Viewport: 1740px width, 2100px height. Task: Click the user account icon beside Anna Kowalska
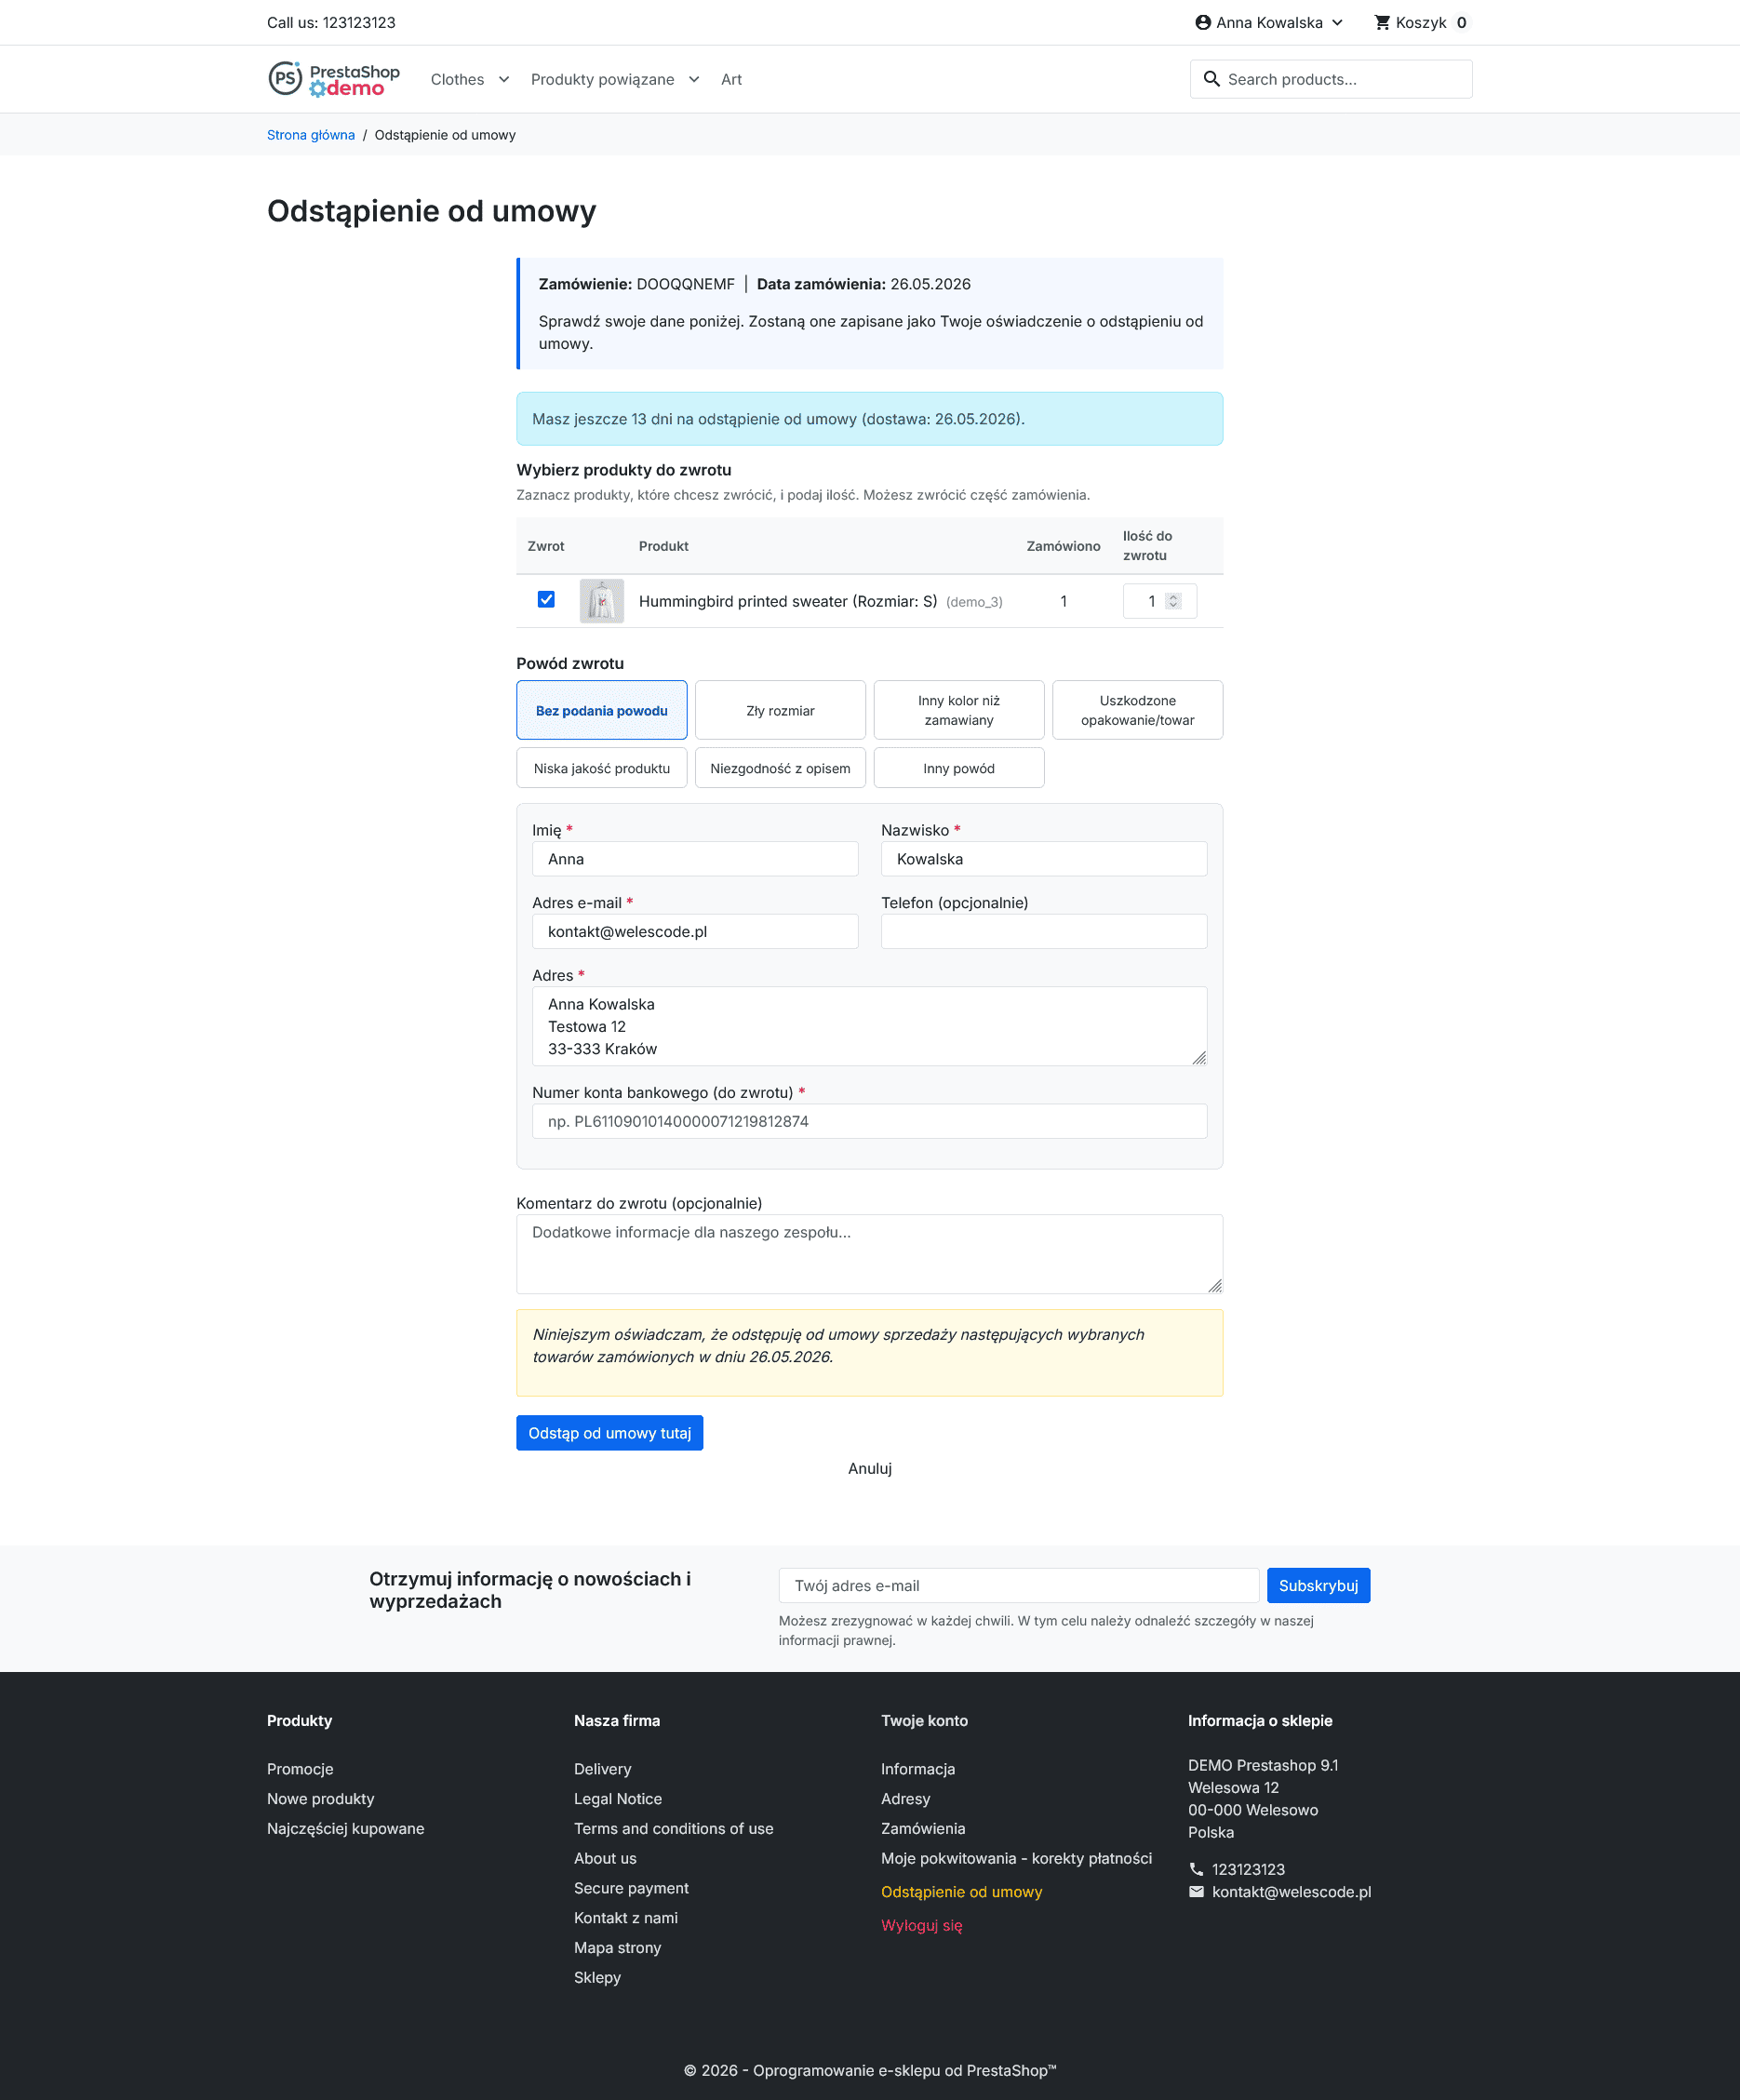point(1203,22)
